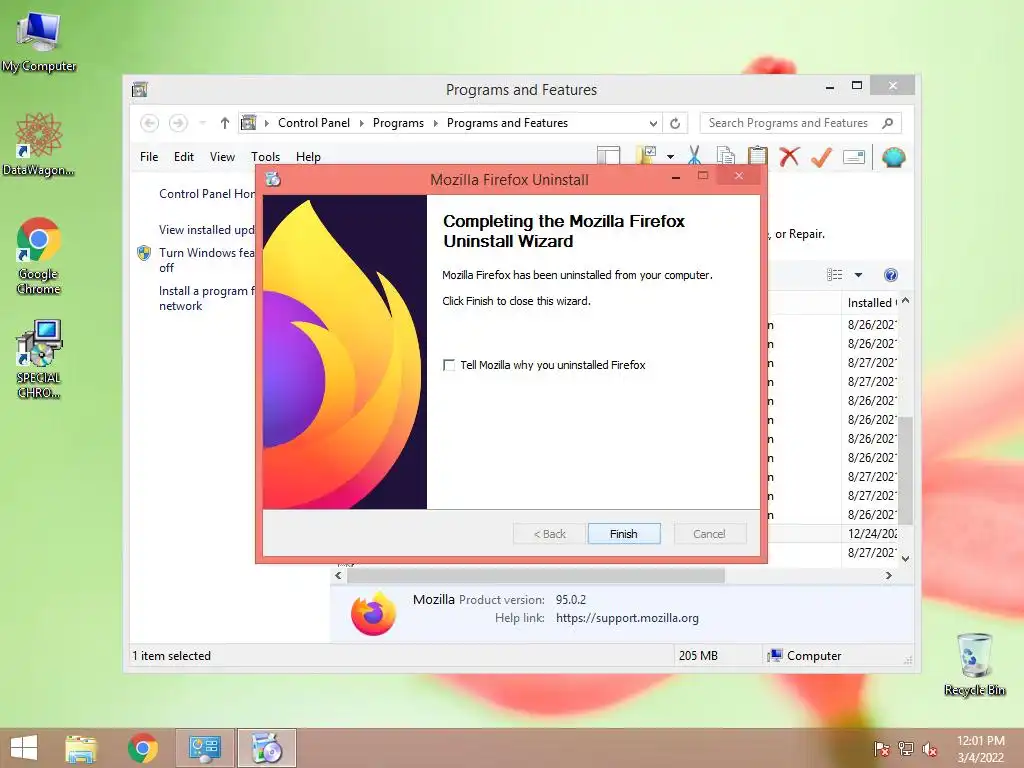Click the Programs breadcrumb segment
The height and width of the screenshot is (768, 1024).
(x=398, y=123)
